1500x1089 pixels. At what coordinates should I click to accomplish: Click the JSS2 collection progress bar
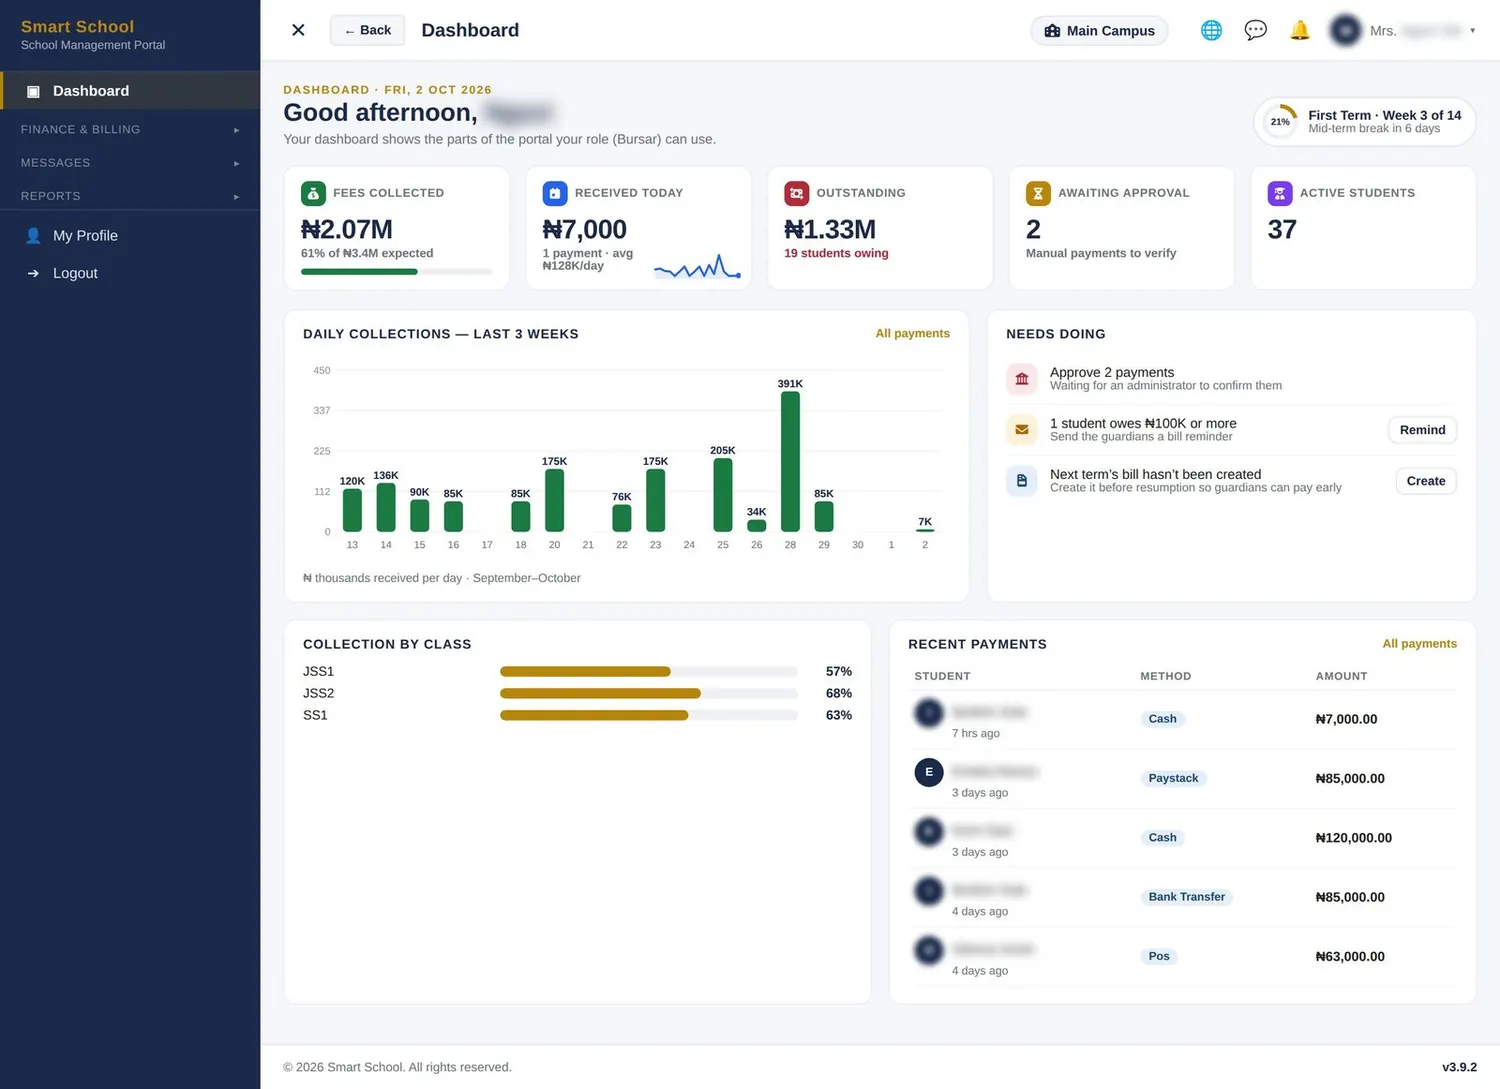click(x=648, y=693)
